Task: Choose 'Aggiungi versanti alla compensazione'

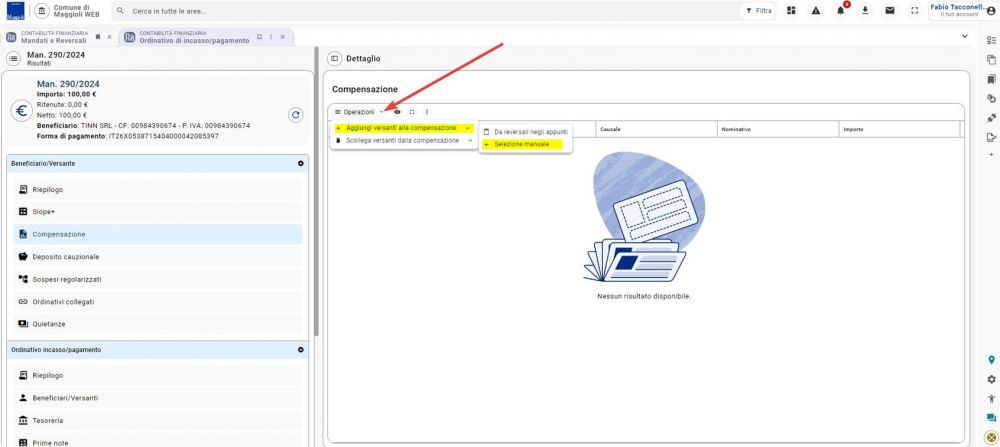Action: coord(404,128)
